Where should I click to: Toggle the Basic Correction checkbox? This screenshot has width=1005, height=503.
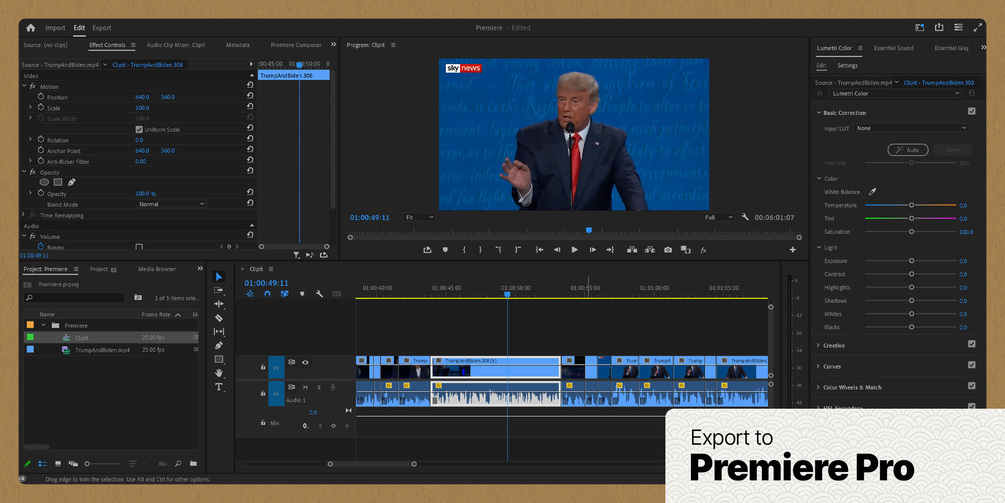click(x=972, y=111)
